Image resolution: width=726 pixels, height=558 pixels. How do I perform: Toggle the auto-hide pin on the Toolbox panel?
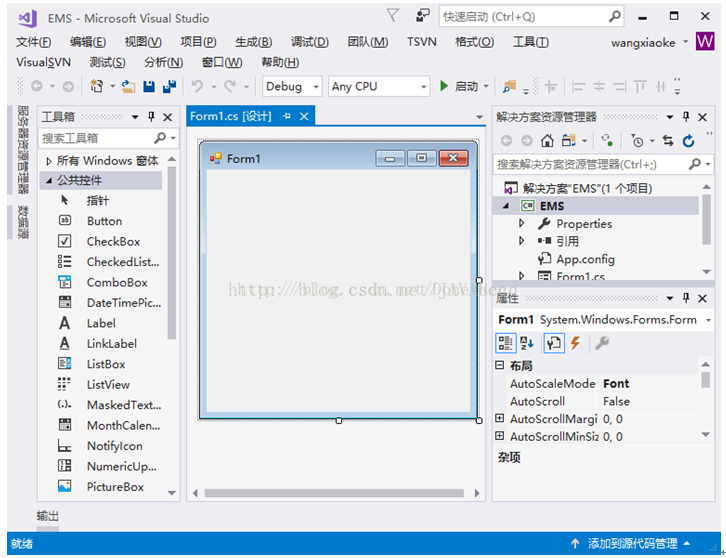pyautogui.click(x=151, y=117)
